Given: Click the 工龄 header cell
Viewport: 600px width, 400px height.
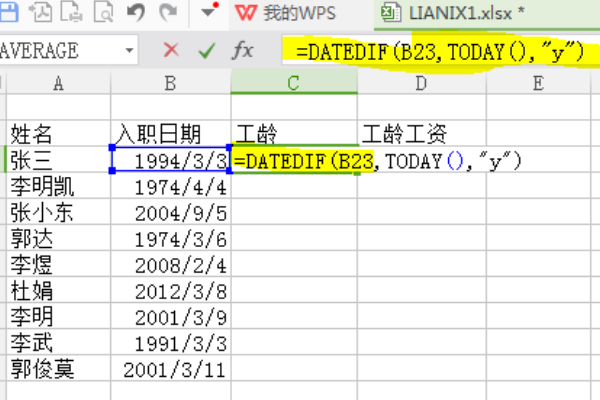Looking at the screenshot, I should 294,133.
